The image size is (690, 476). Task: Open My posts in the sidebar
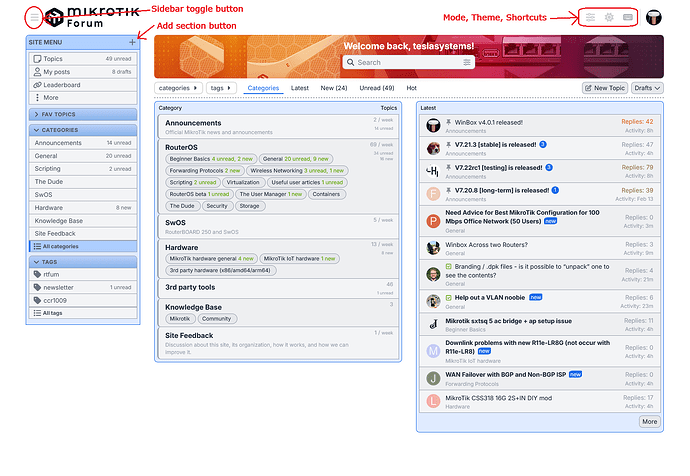(x=83, y=72)
